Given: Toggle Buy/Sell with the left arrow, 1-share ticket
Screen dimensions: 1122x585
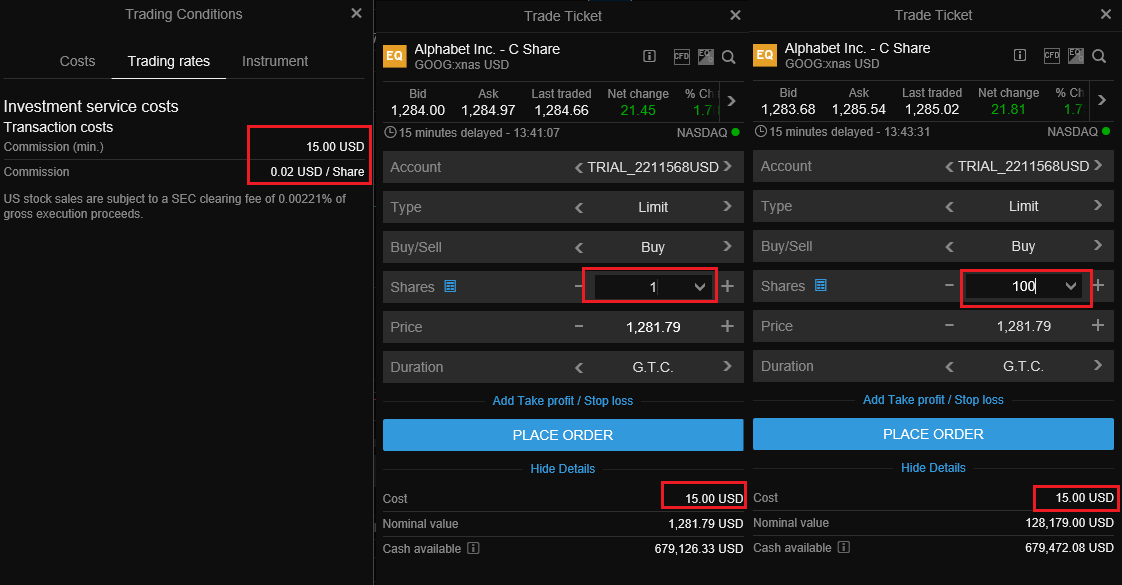Looking at the screenshot, I should click(x=579, y=247).
